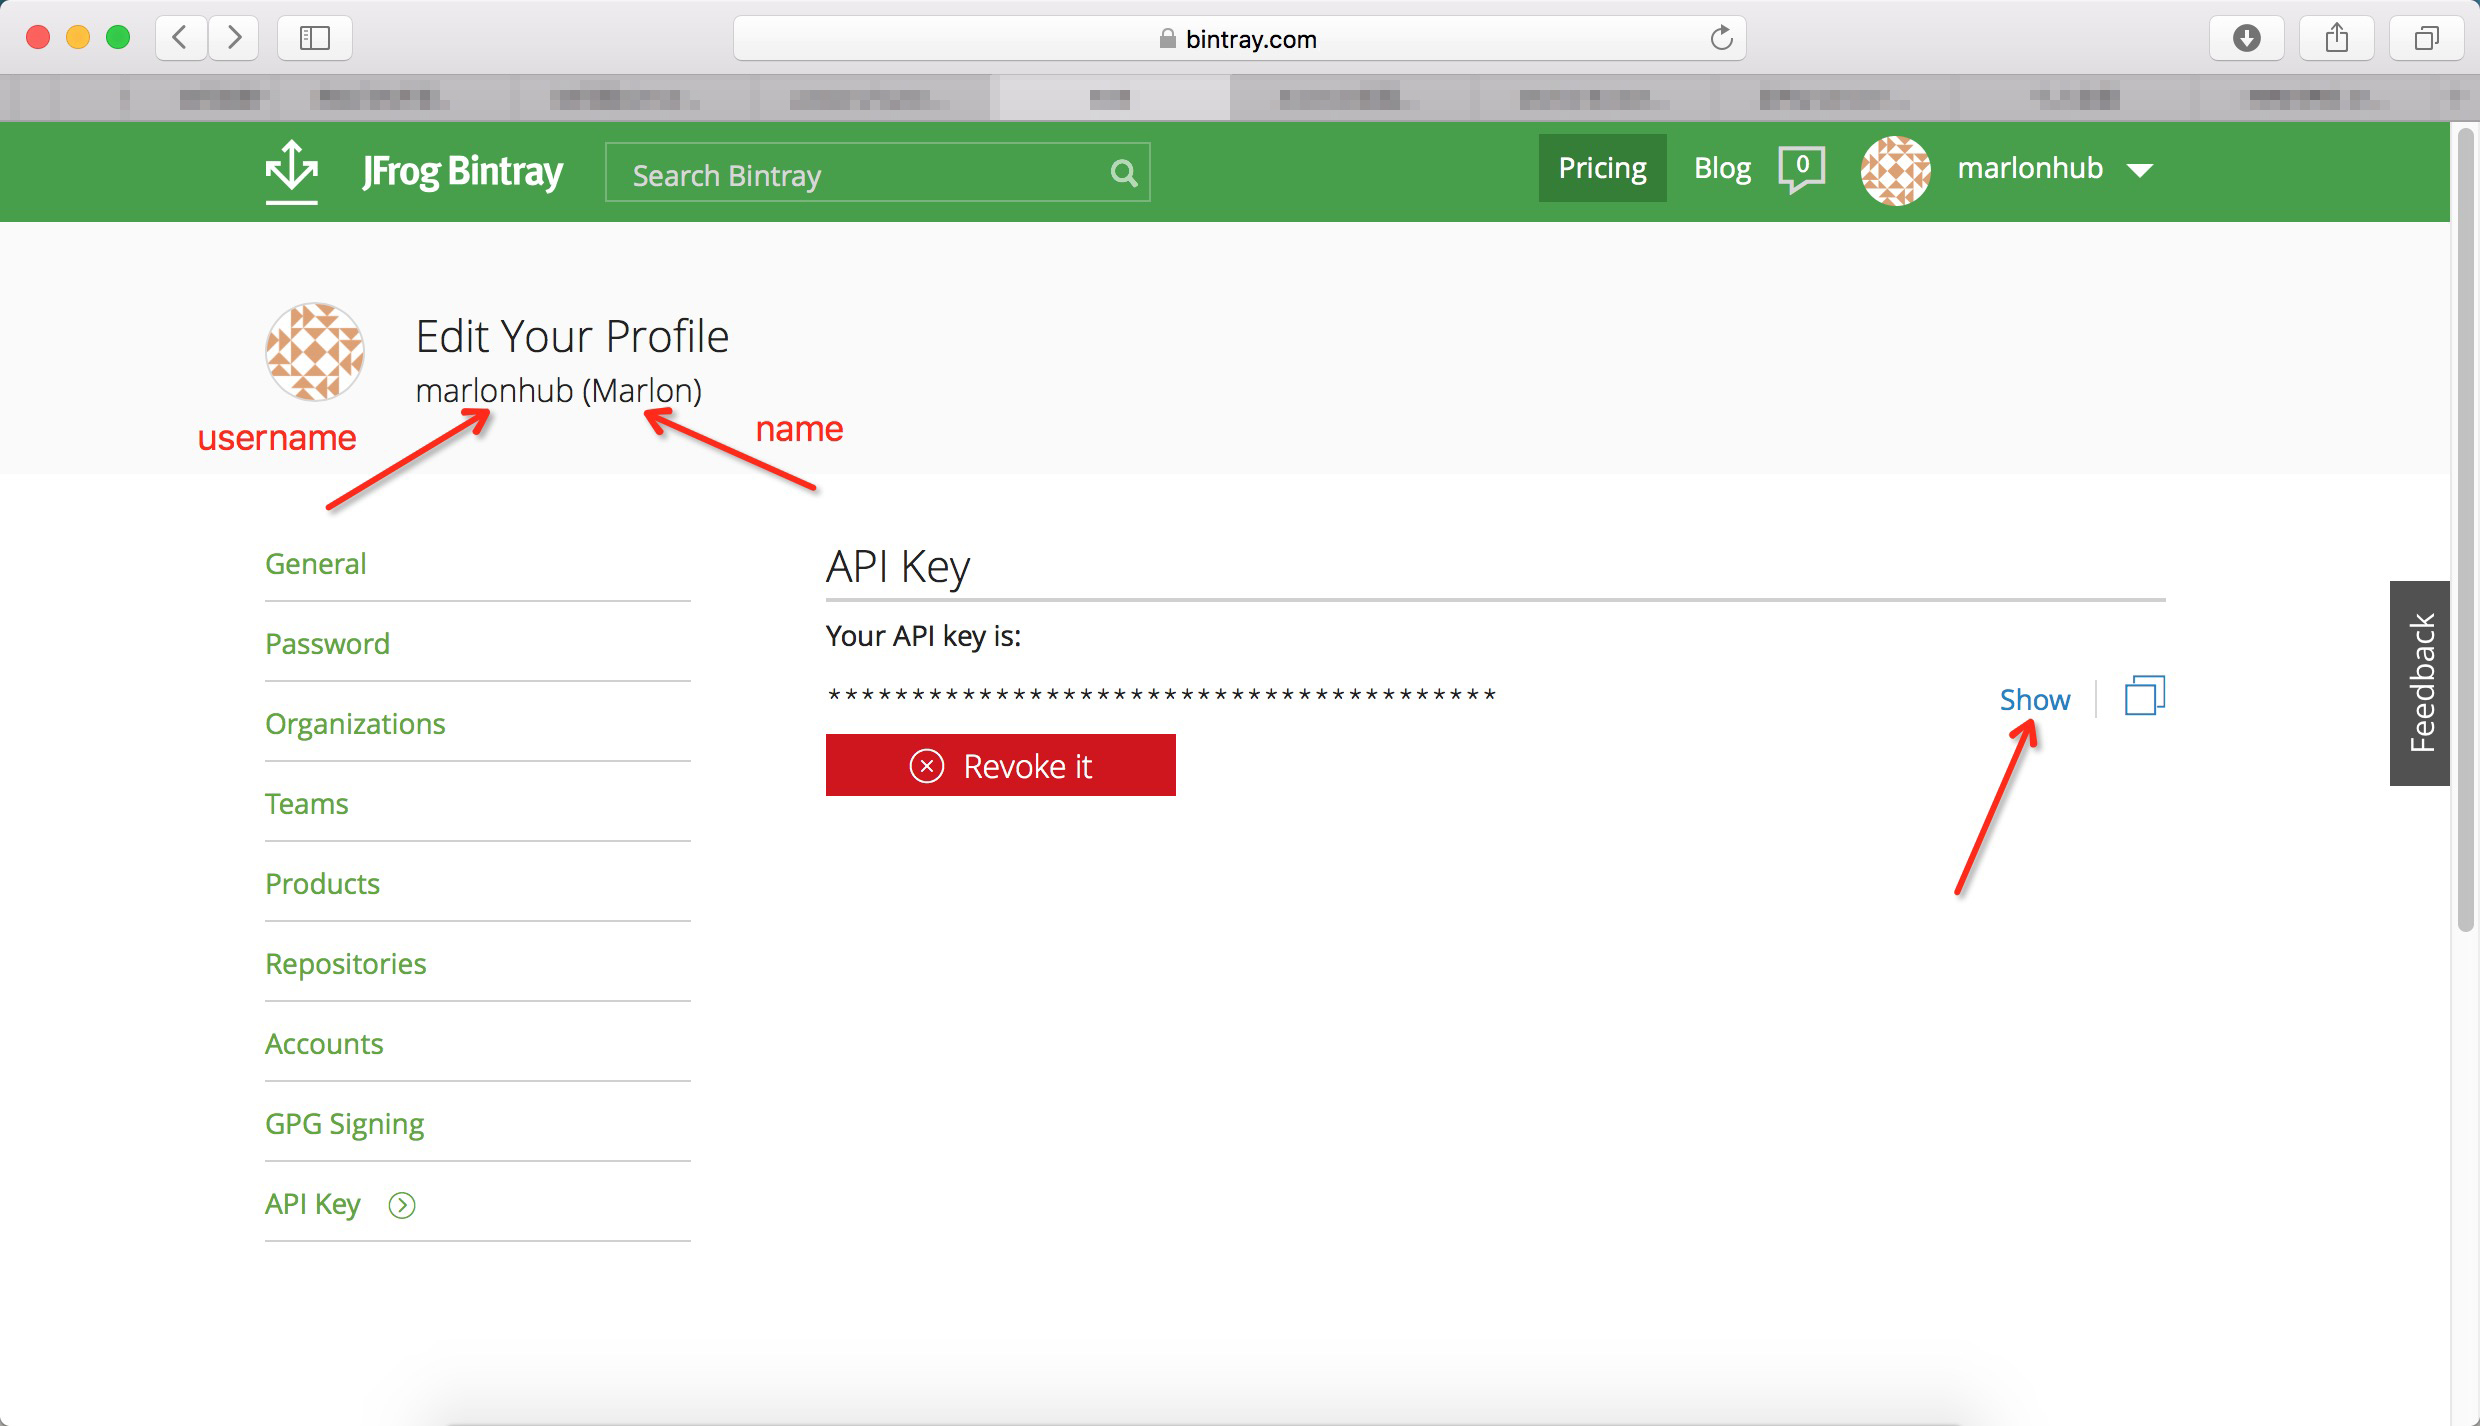Click the bintray.com address bar
Image resolution: width=2480 pixels, height=1426 pixels.
click(x=1239, y=38)
